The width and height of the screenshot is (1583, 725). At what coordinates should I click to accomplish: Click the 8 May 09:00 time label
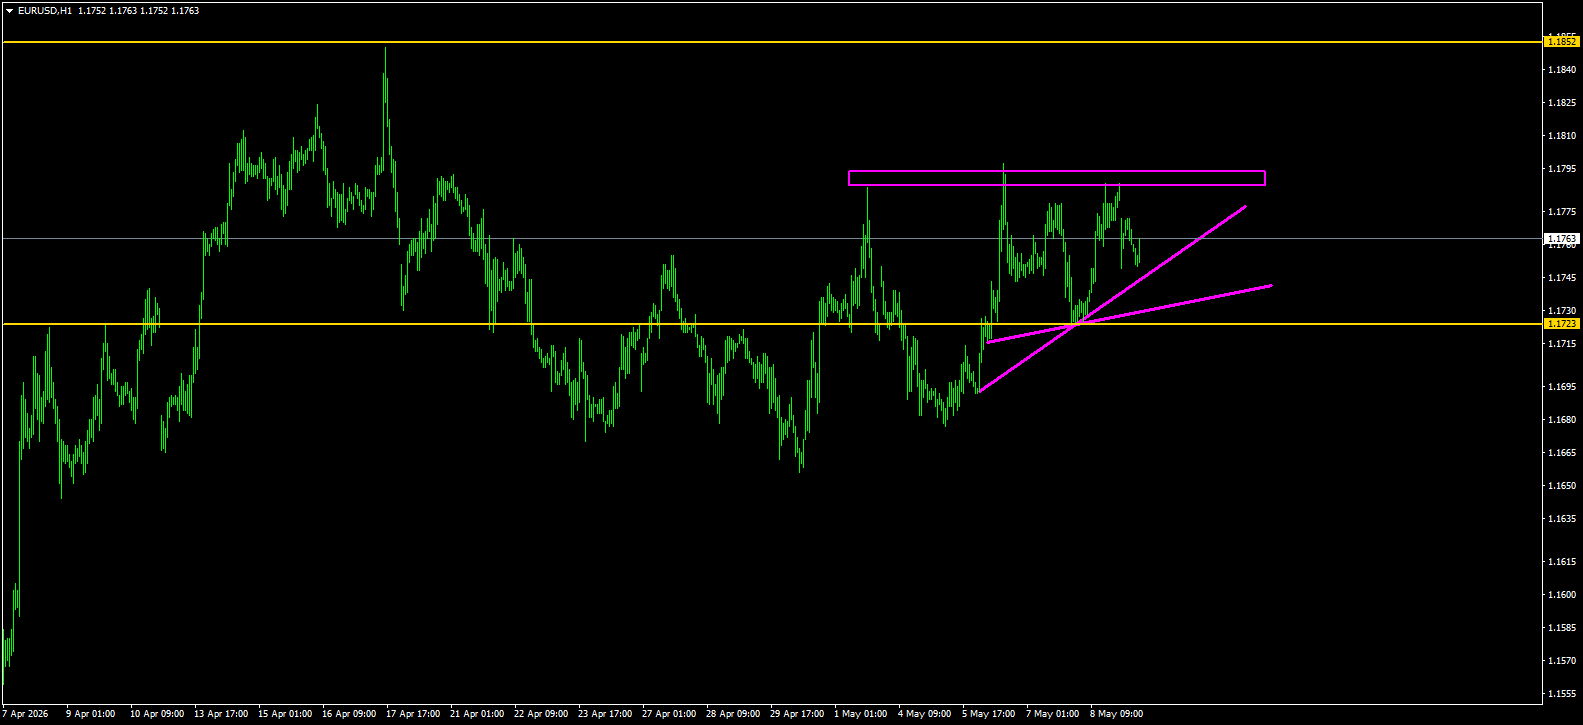point(1116,714)
